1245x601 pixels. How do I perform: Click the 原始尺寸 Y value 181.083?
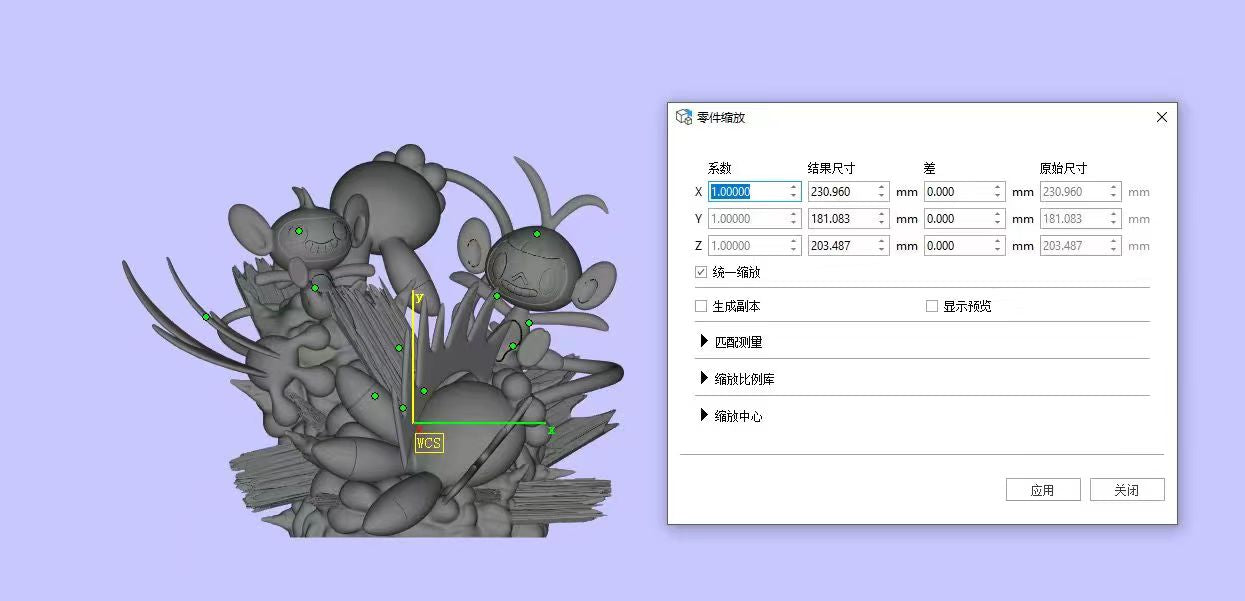[1081, 218]
